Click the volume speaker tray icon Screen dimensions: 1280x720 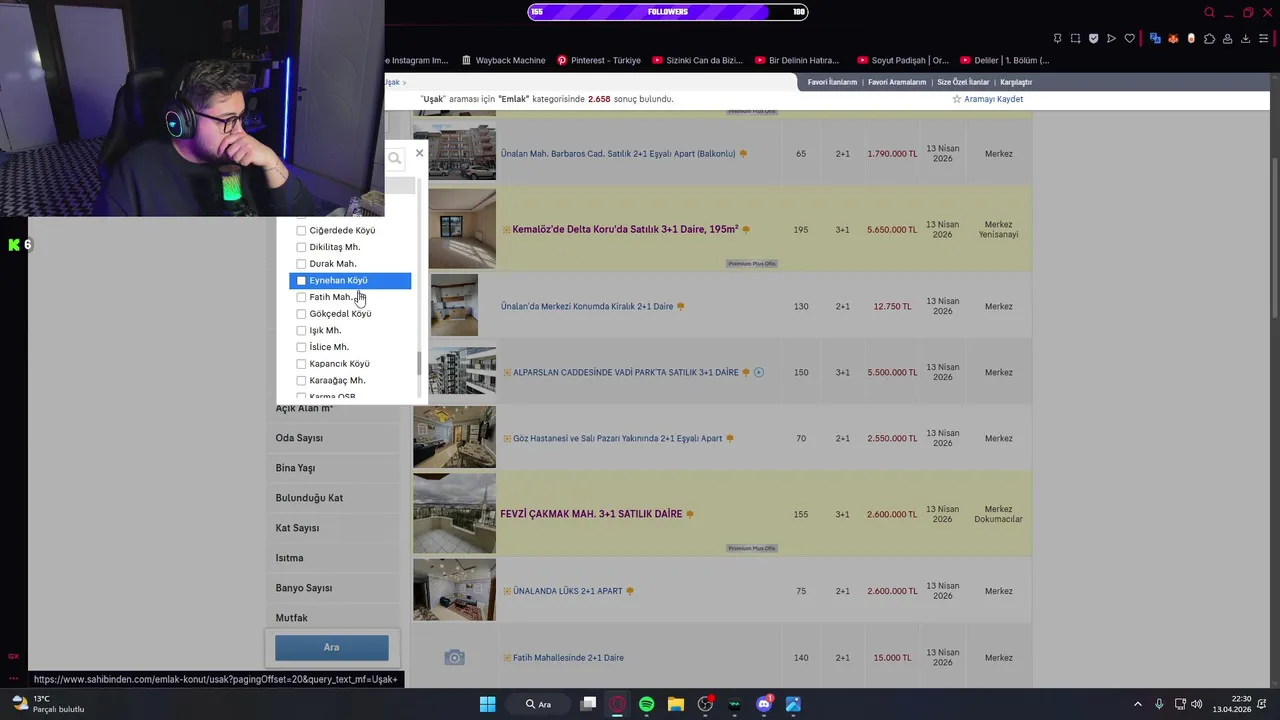coord(1197,704)
